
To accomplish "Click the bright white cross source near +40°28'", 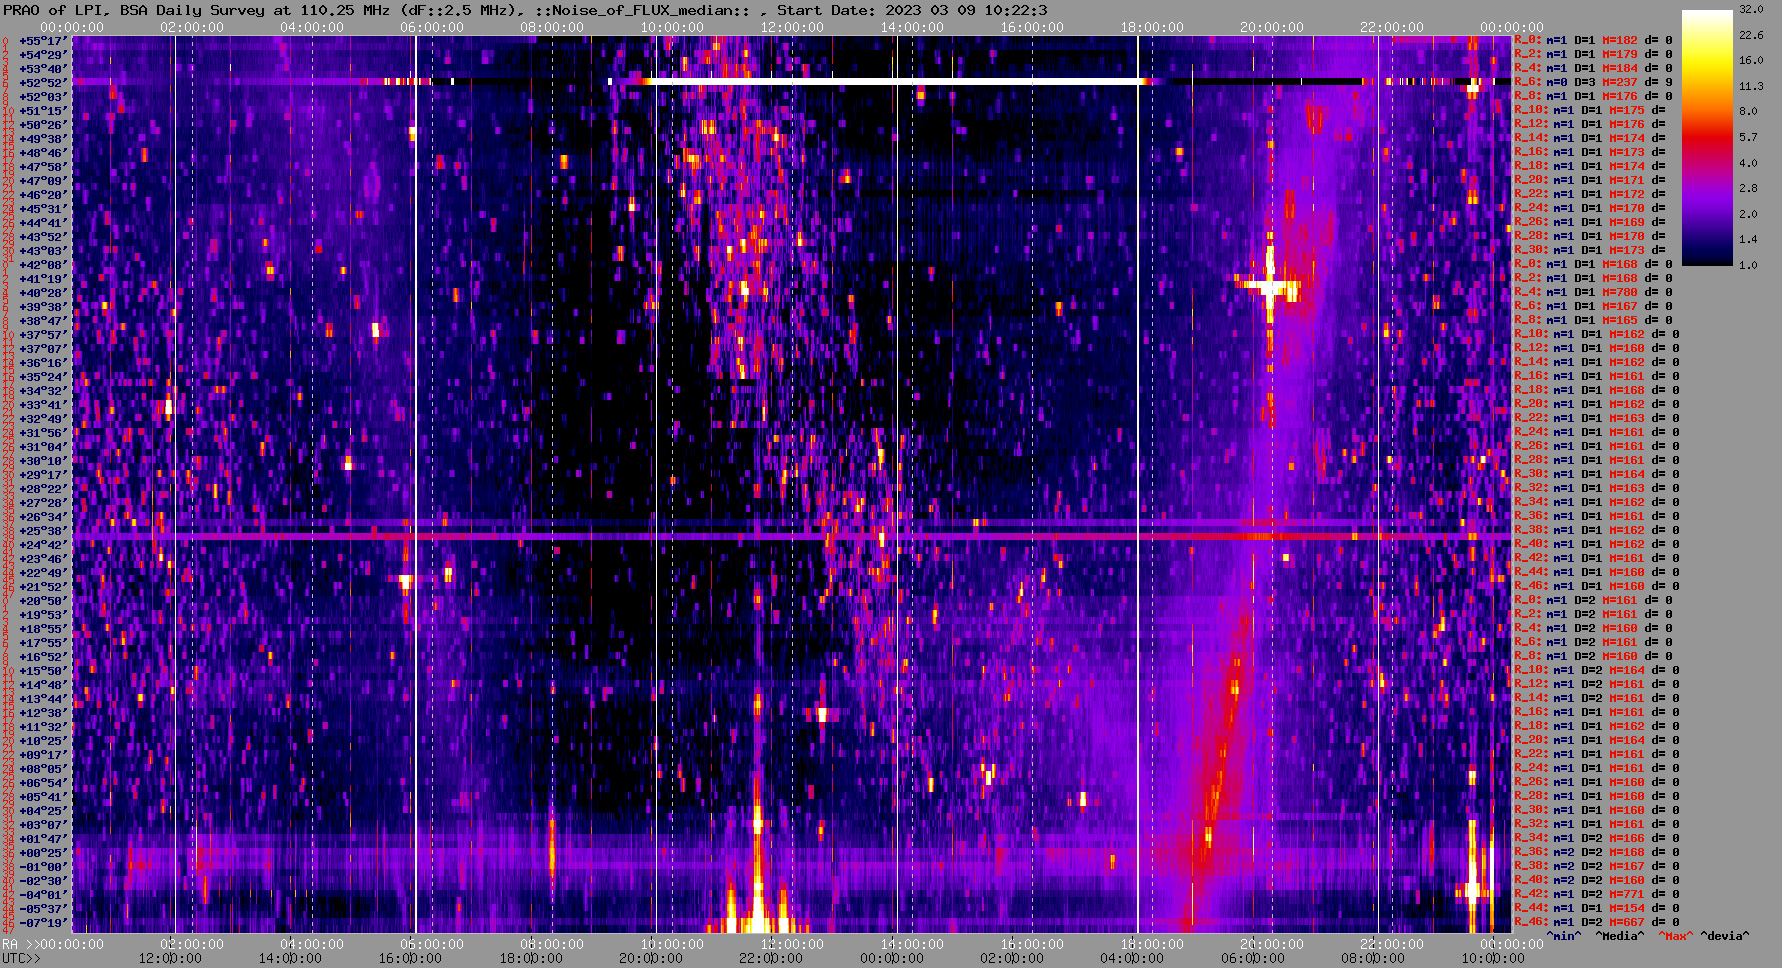I will point(1269,287).
